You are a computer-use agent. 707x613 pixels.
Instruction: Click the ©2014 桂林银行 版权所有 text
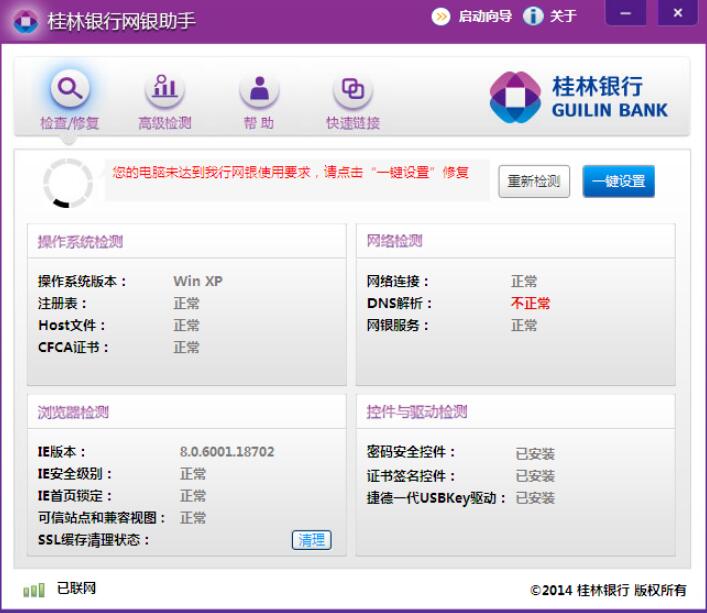pos(608,590)
